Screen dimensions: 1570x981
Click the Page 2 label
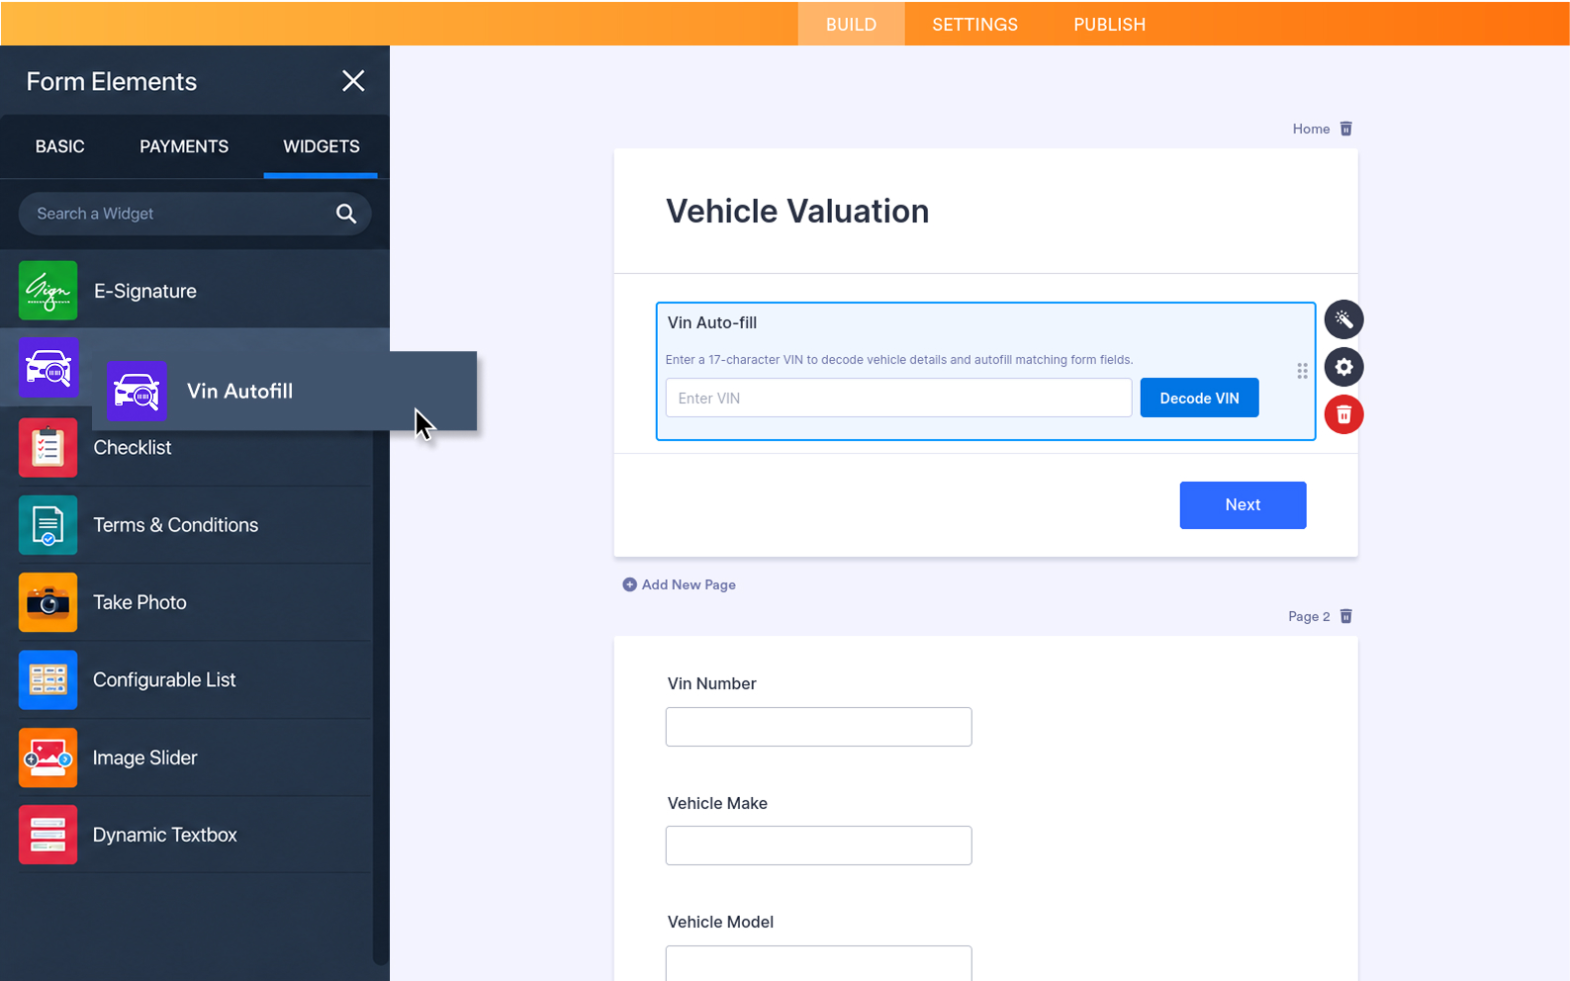[1308, 616]
